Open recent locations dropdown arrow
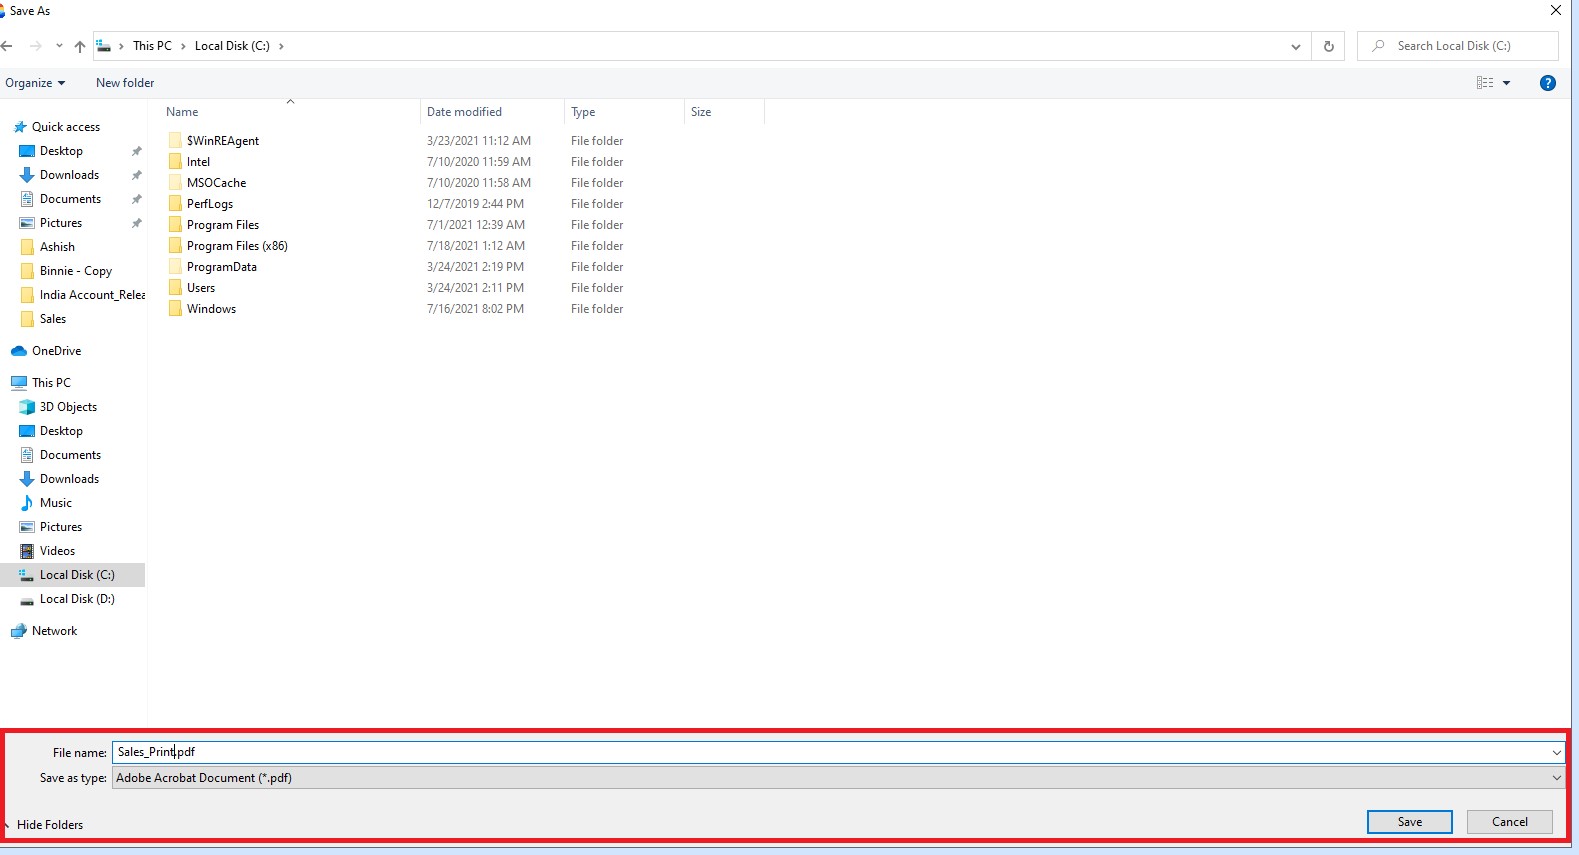 tap(59, 46)
